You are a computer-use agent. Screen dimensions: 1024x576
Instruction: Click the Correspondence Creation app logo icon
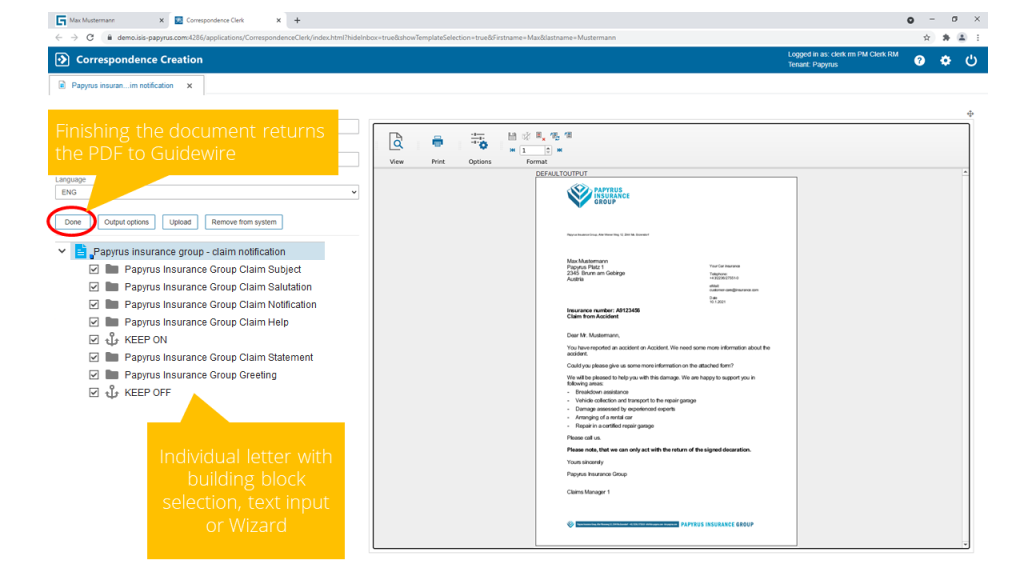pos(62,59)
